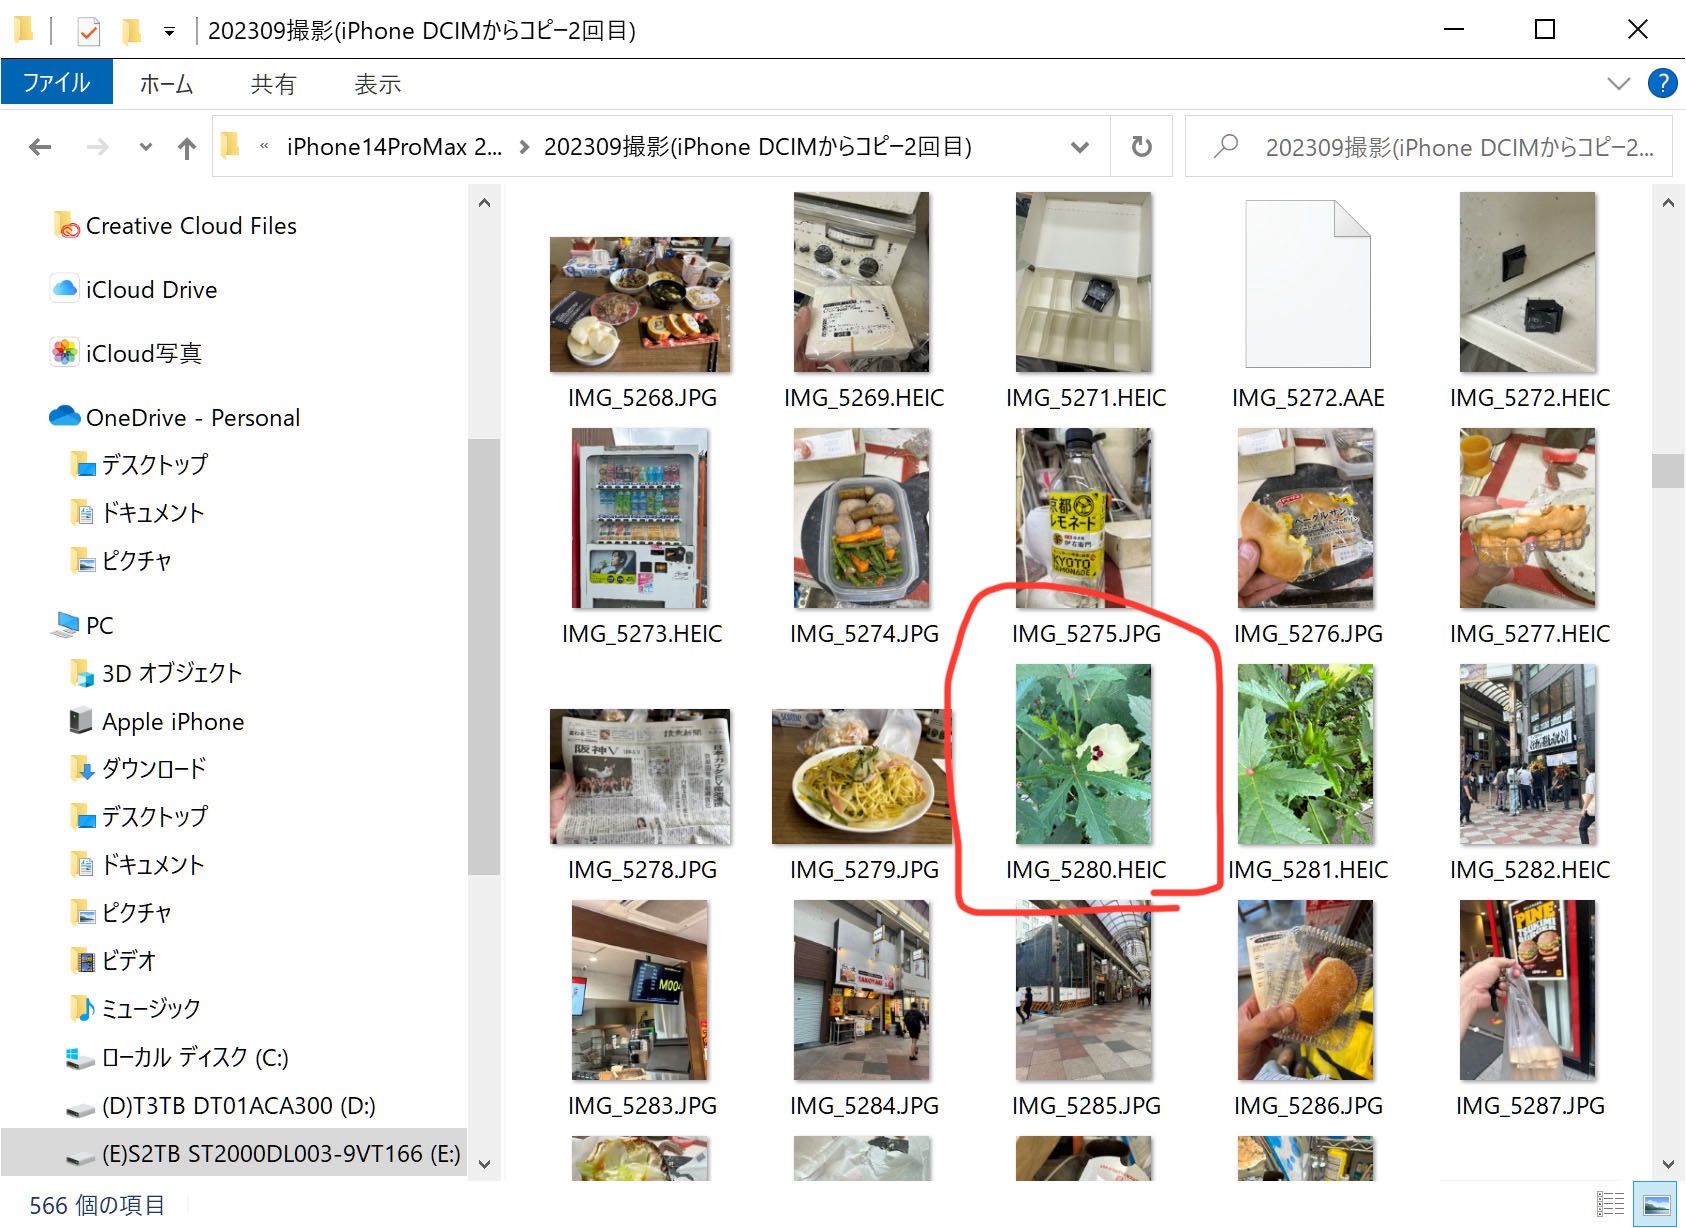
Task: Select ドキュメント under PC in navigation pane
Action: 153,865
